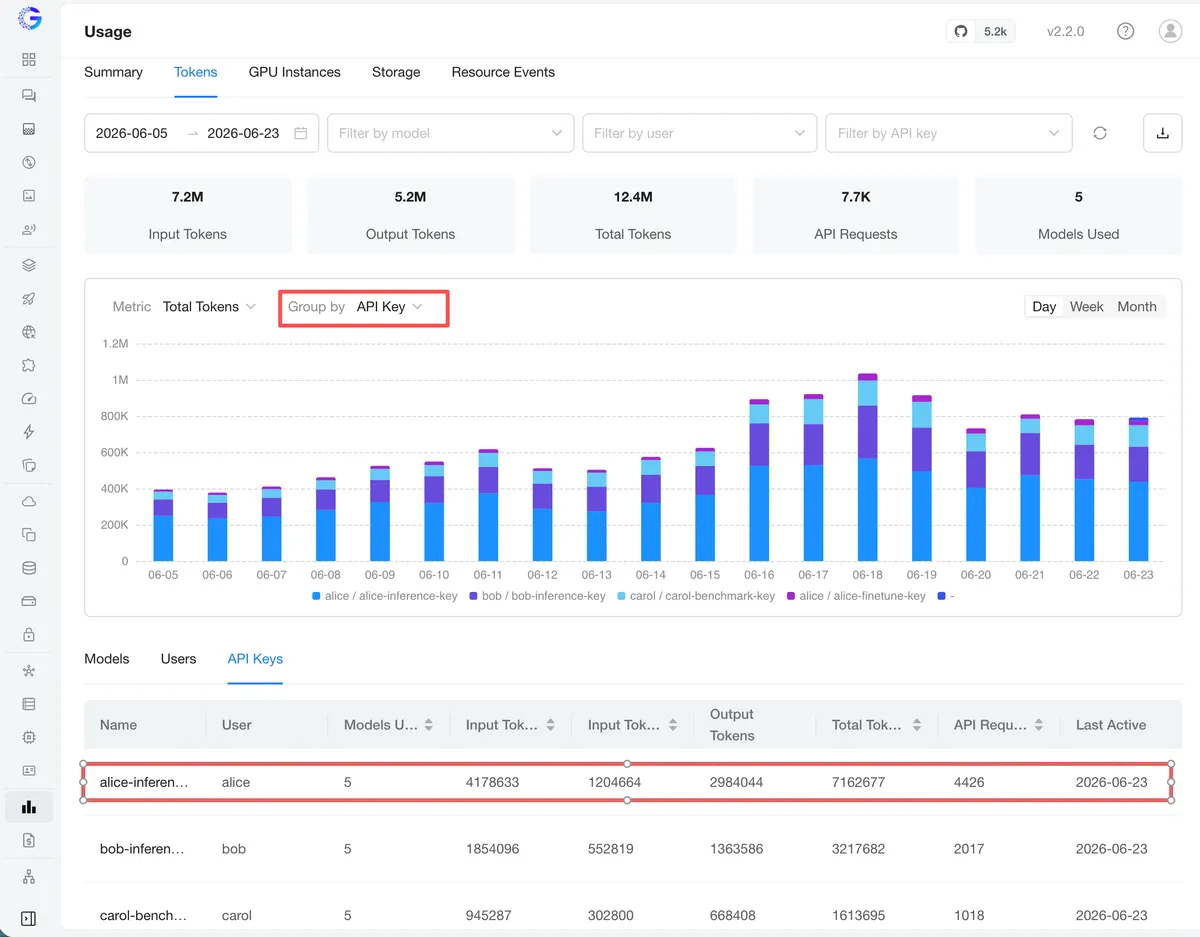Select the bar chart usage sidebar icon

(29, 807)
